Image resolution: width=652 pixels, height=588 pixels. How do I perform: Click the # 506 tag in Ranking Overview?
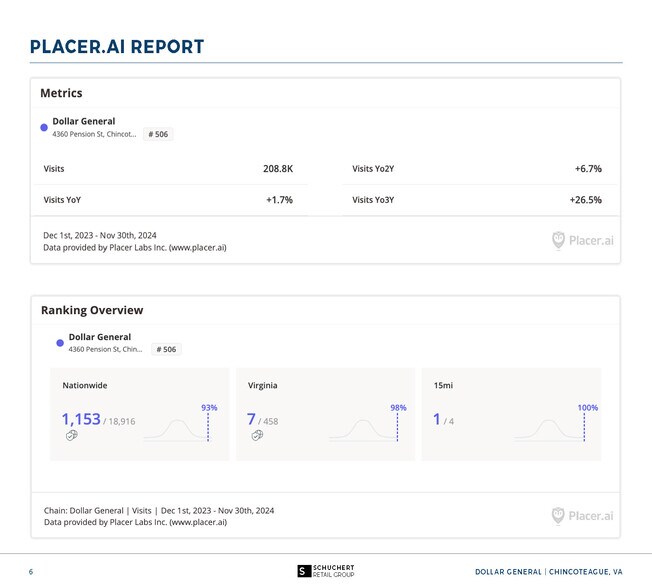coord(166,349)
